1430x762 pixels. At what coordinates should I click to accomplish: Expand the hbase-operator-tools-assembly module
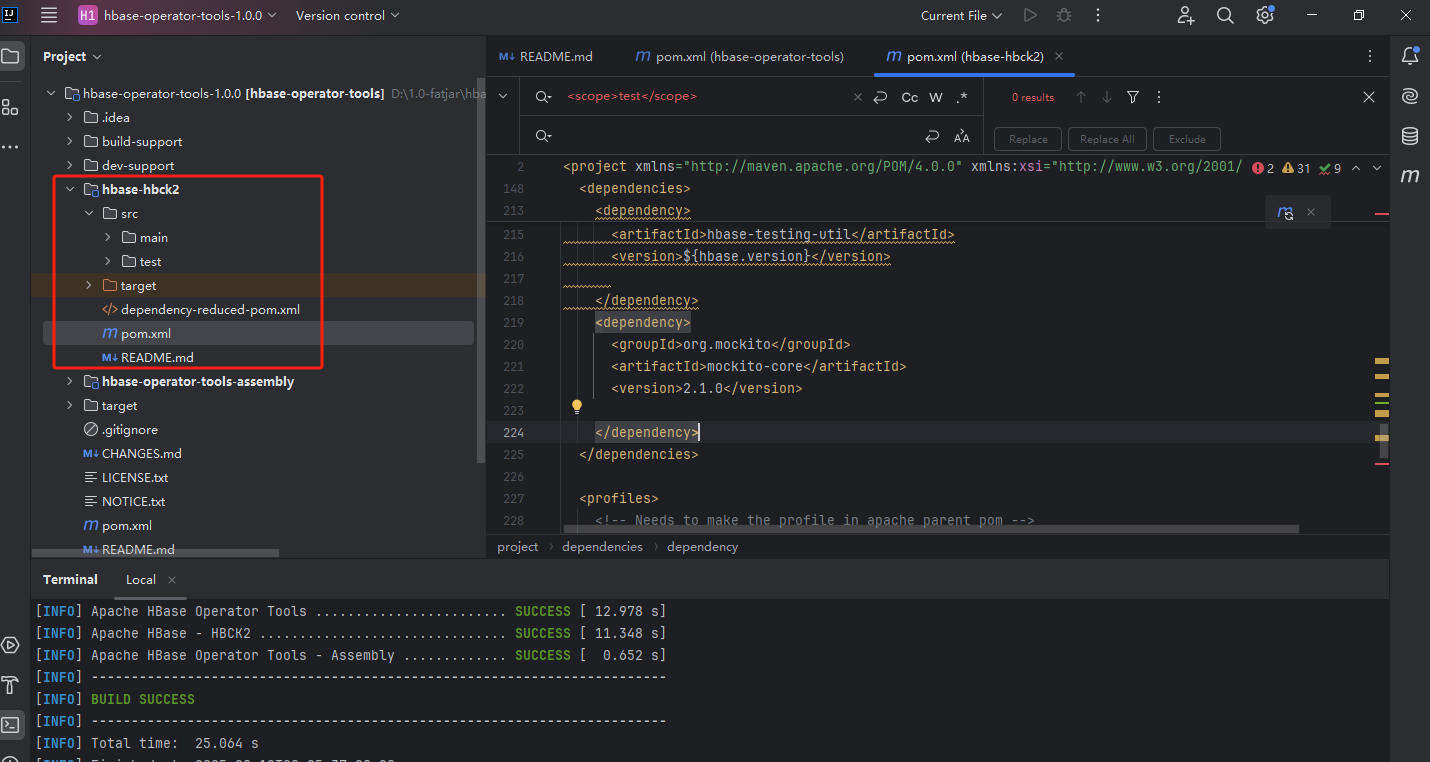(69, 382)
